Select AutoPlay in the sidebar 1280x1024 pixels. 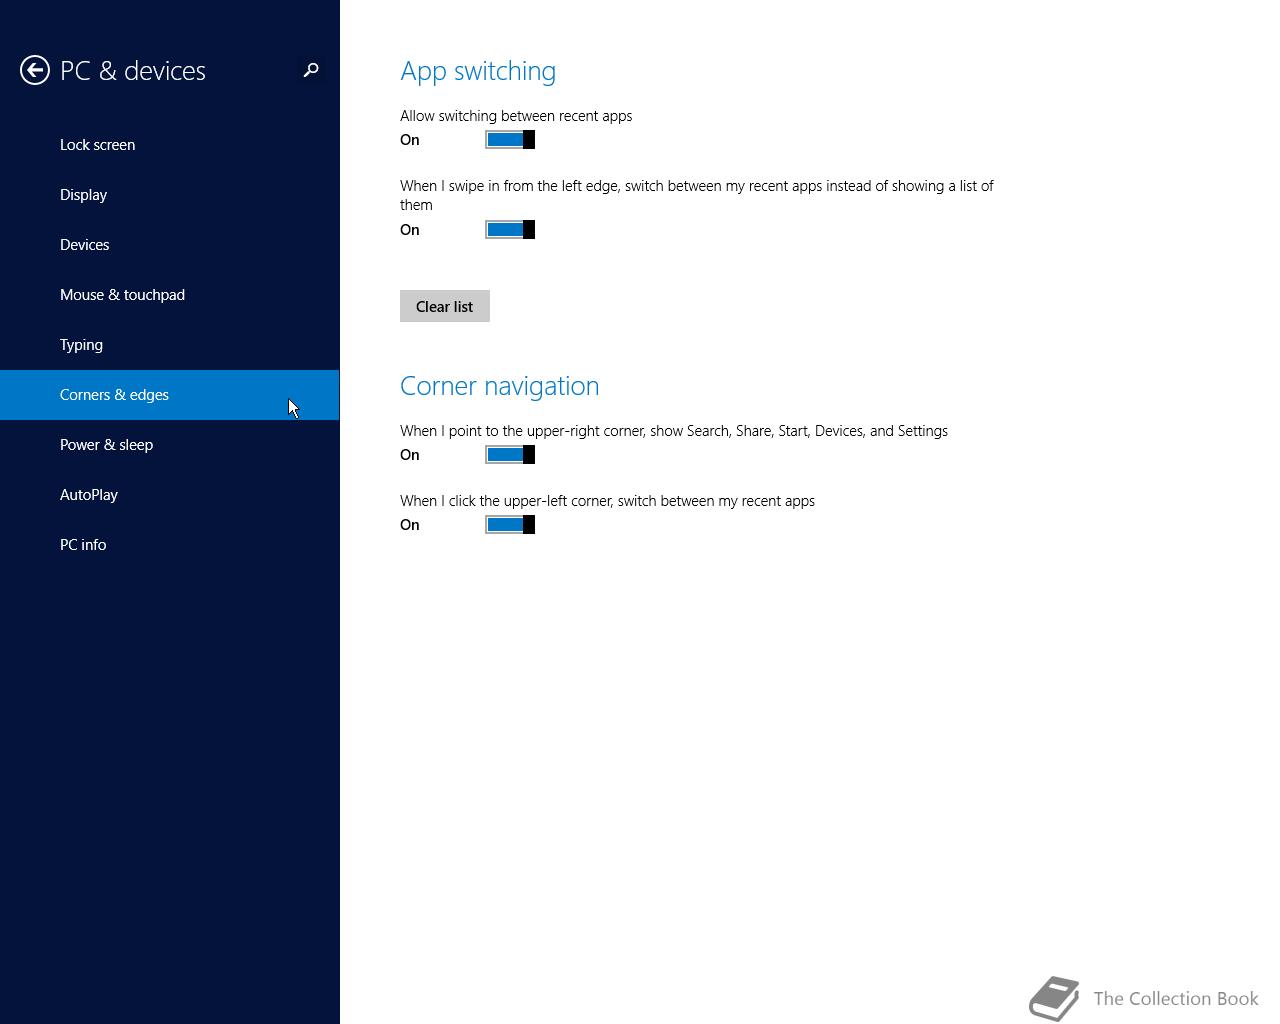pos(170,495)
